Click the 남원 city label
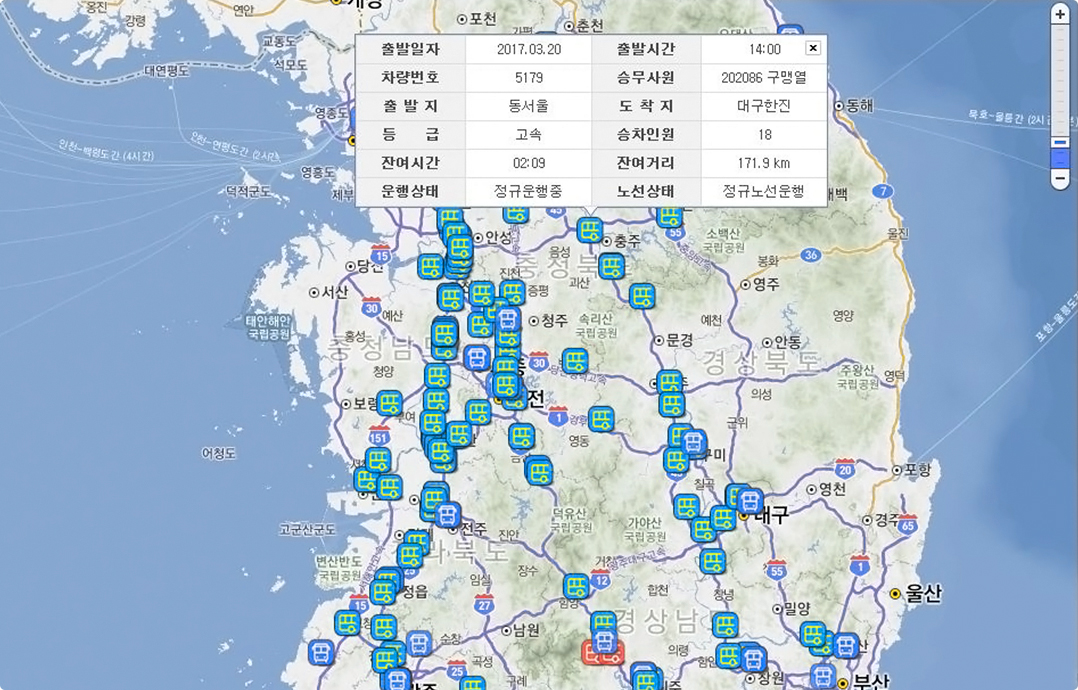The image size is (1078, 690). click(526, 630)
